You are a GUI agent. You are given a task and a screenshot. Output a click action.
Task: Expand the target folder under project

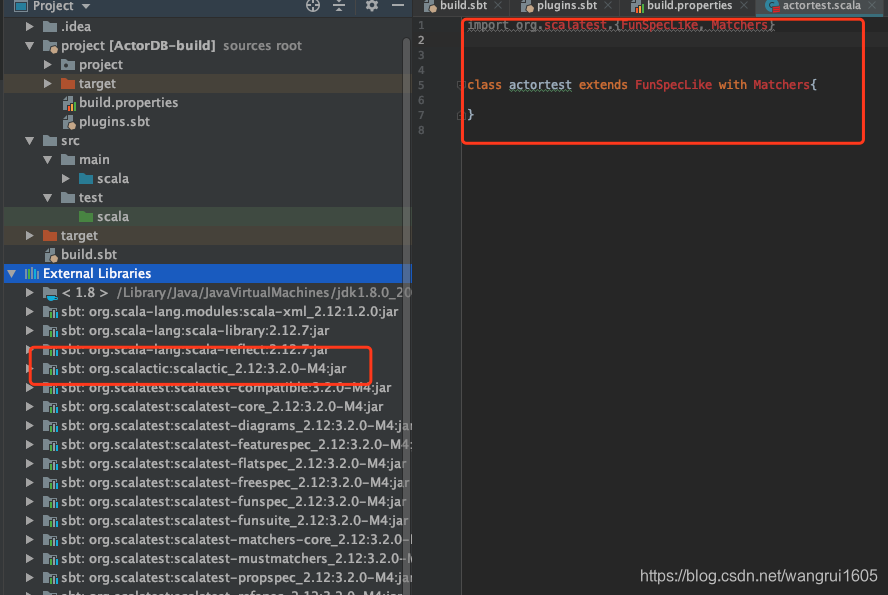pyautogui.click(x=48, y=84)
